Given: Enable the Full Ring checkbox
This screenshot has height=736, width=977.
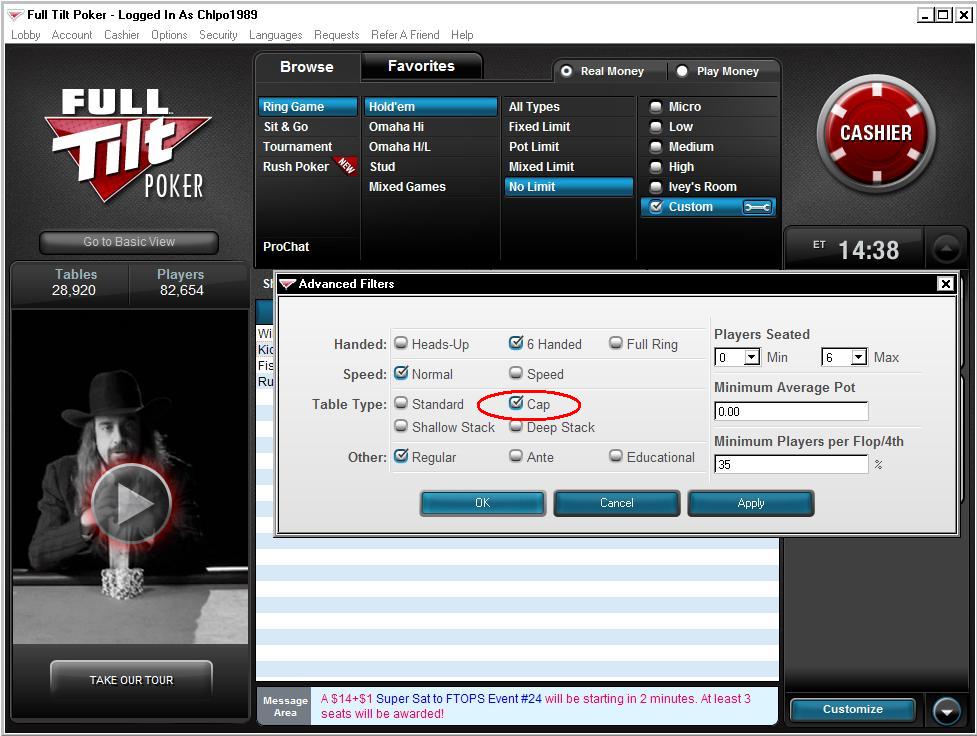Looking at the screenshot, I should pyautogui.click(x=616, y=343).
